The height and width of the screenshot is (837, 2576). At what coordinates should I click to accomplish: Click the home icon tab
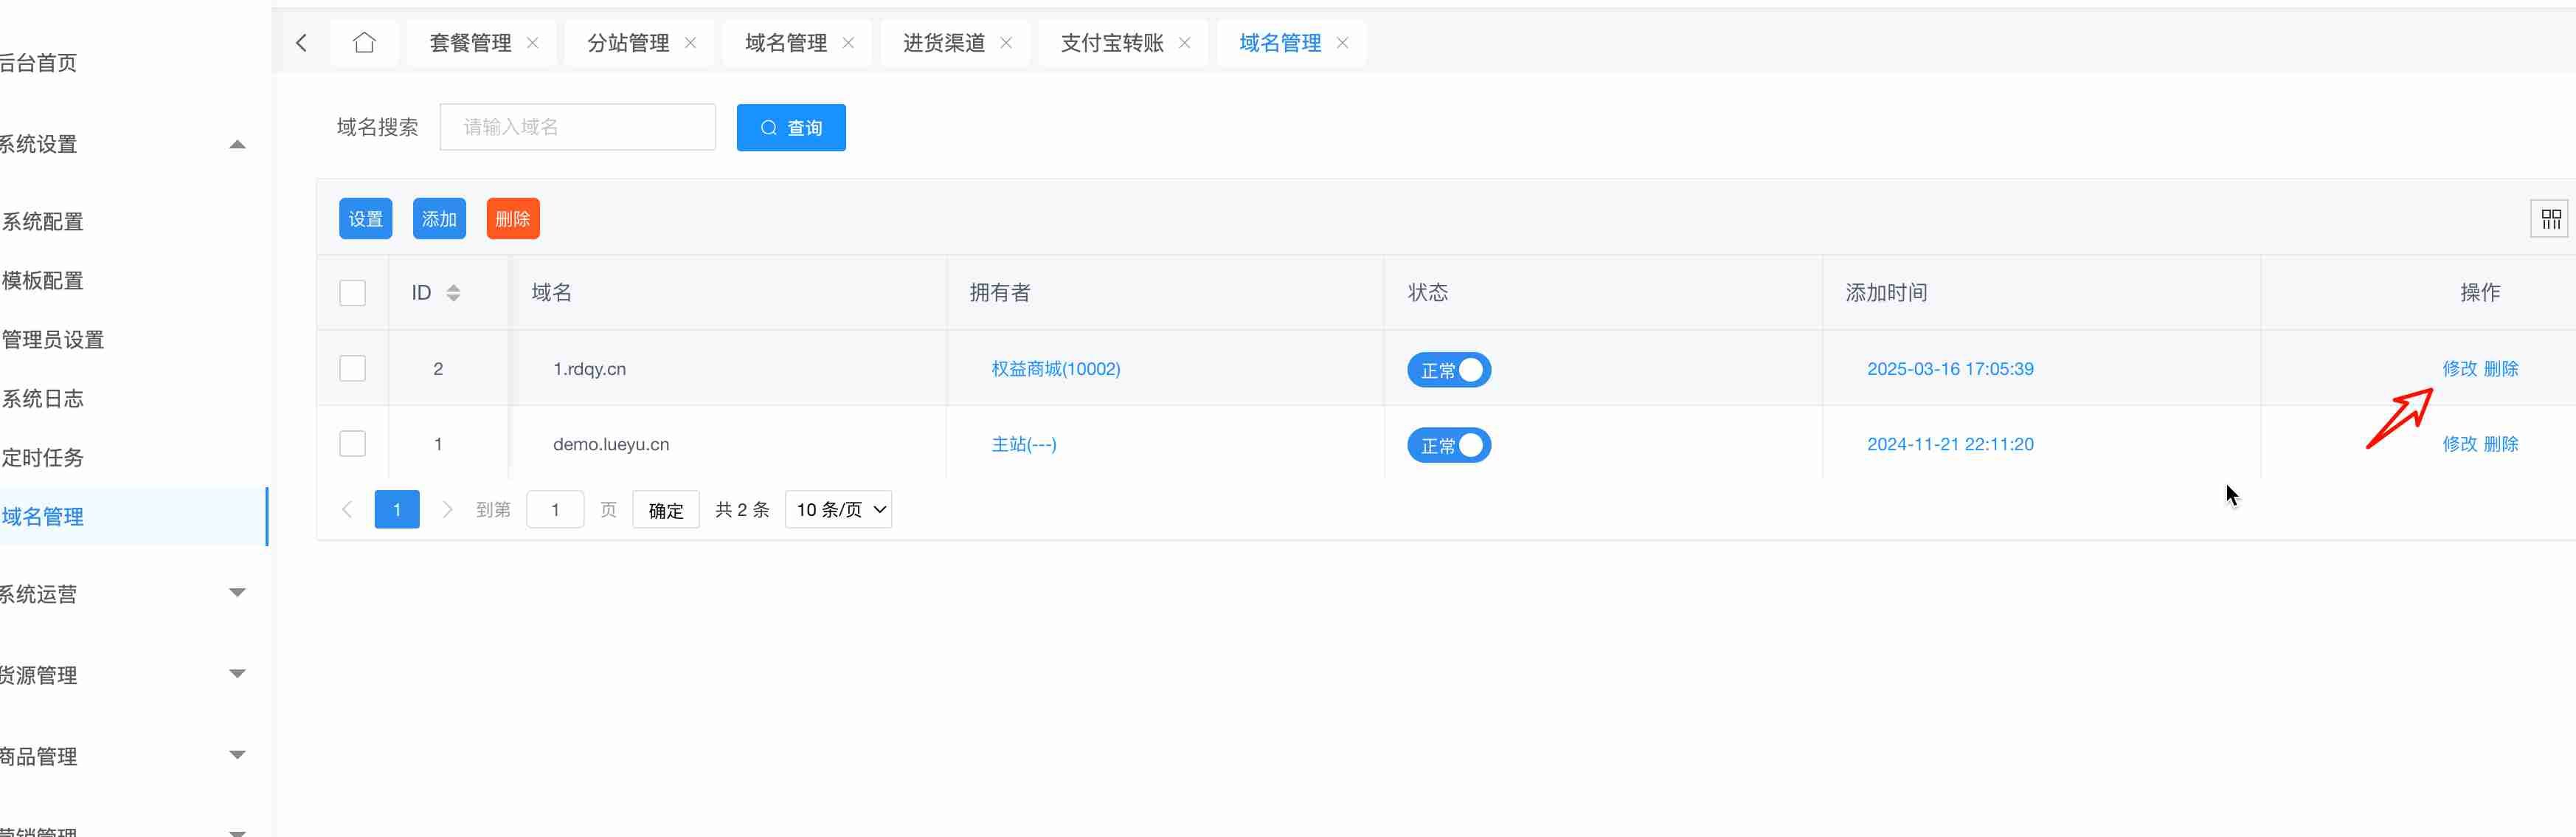364,43
